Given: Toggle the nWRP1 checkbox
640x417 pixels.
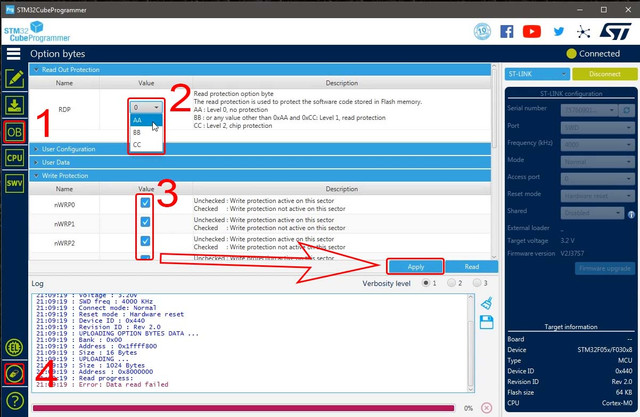Looking at the screenshot, I should pos(145,222).
